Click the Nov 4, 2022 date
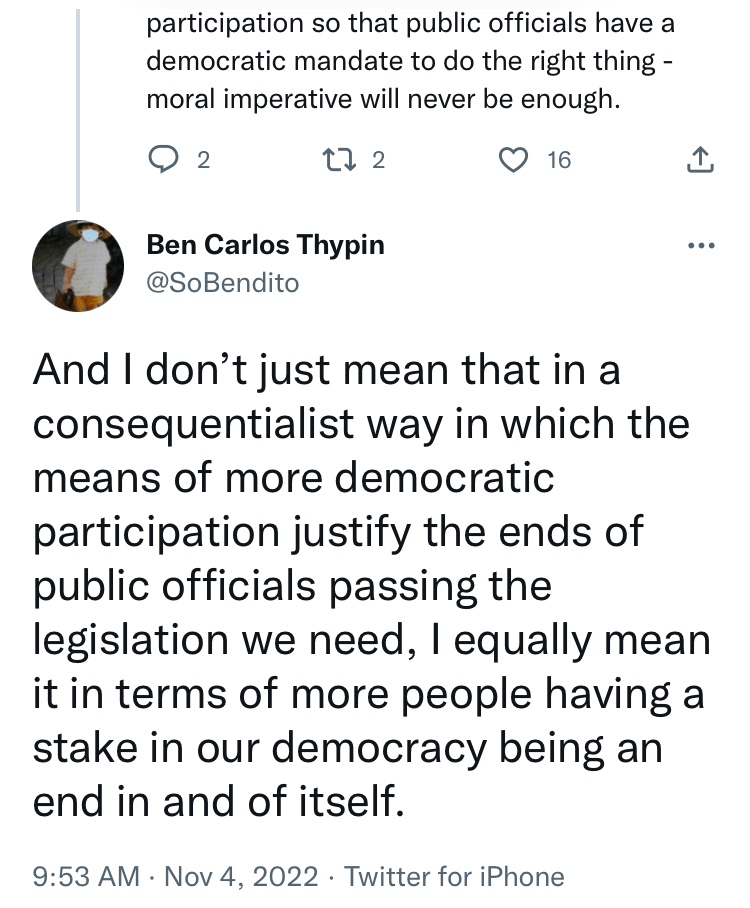The image size is (750, 908). [240, 877]
